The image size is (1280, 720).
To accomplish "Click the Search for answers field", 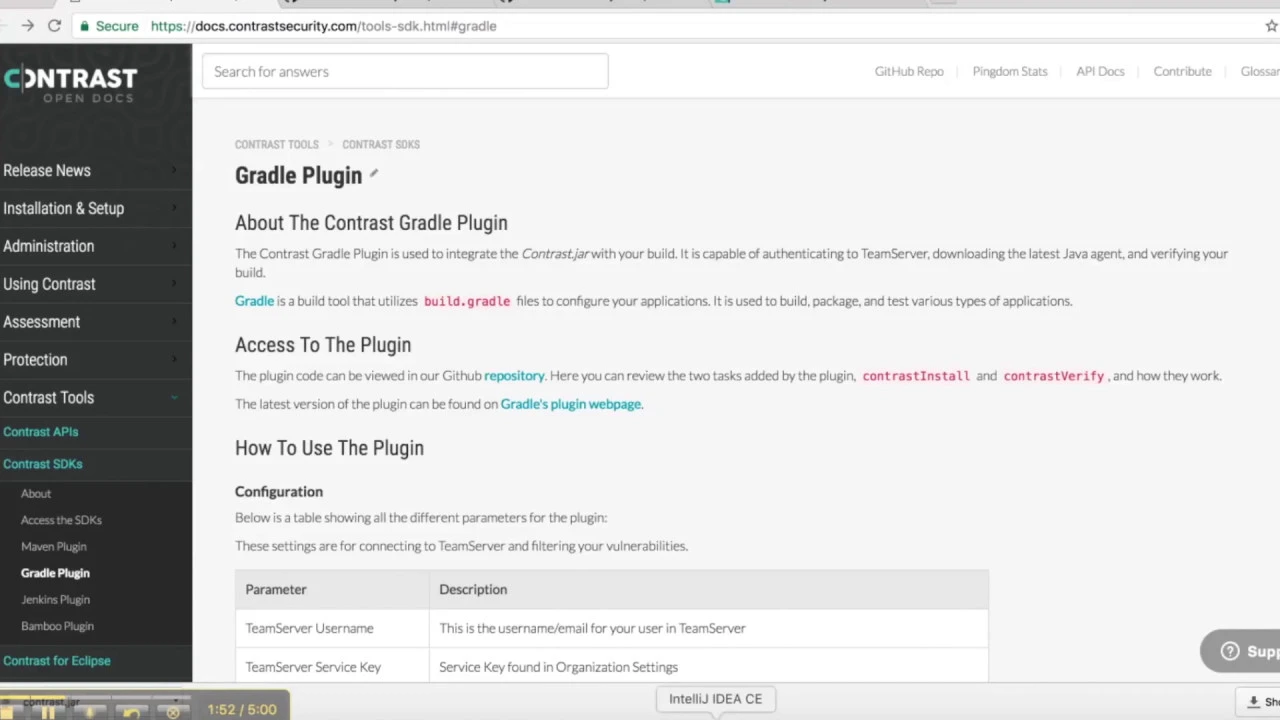I will (x=405, y=71).
